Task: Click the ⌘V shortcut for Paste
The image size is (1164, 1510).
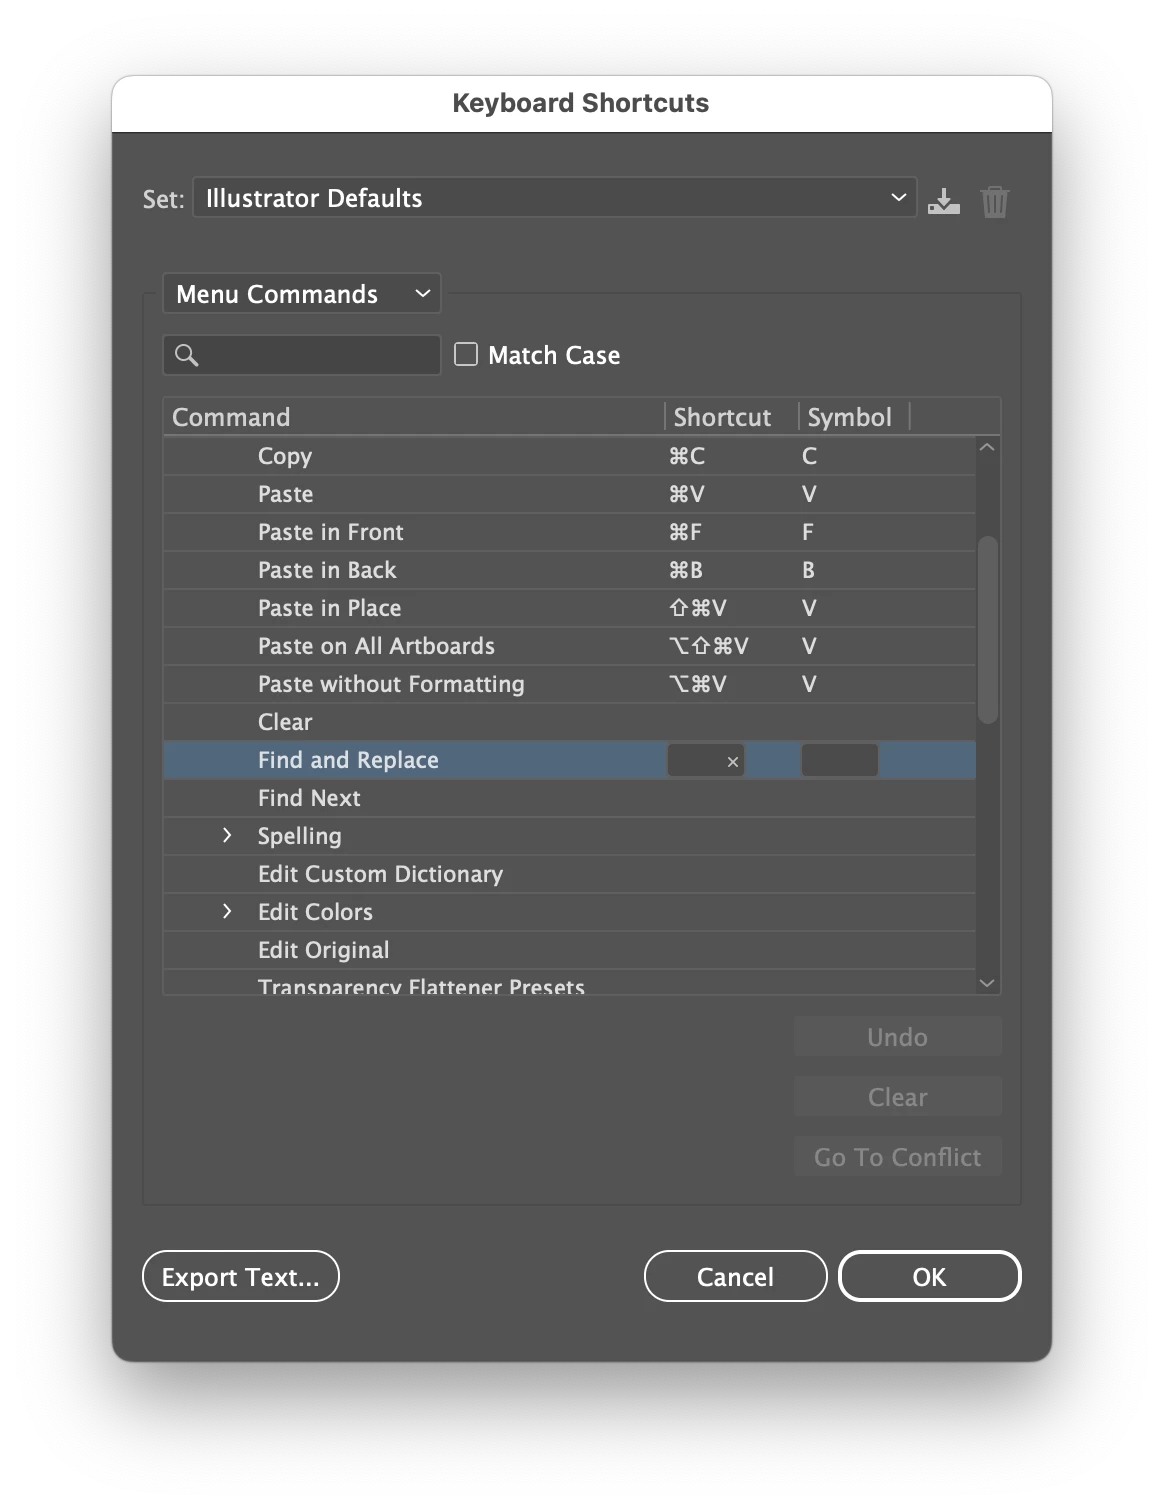Action: tap(687, 494)
